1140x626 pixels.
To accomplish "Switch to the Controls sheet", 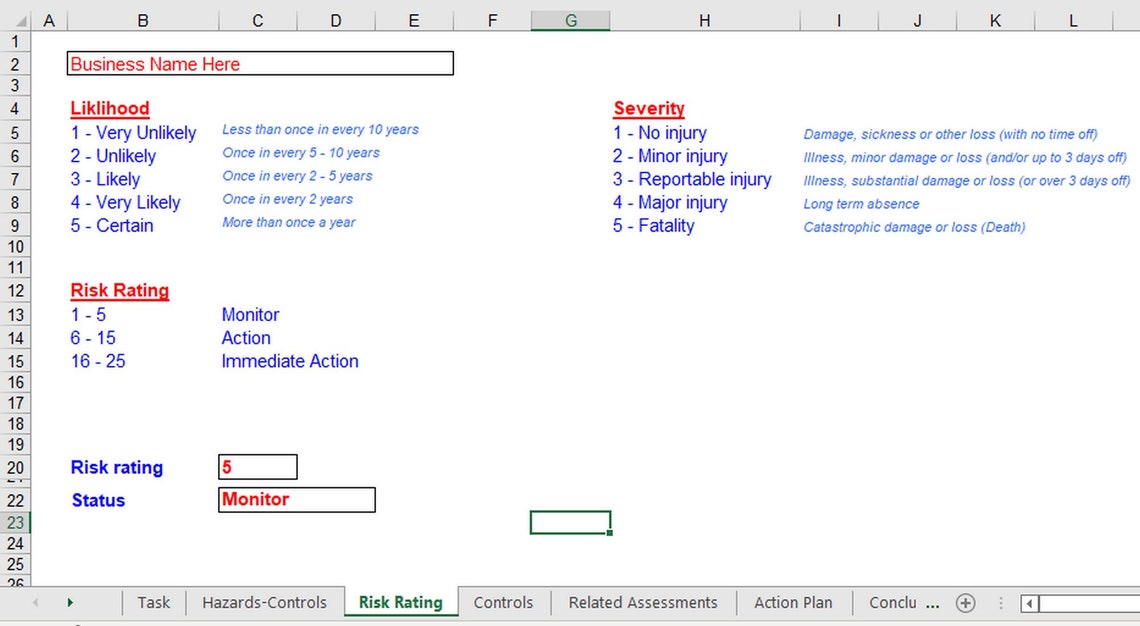I will [x=503, y=603].
